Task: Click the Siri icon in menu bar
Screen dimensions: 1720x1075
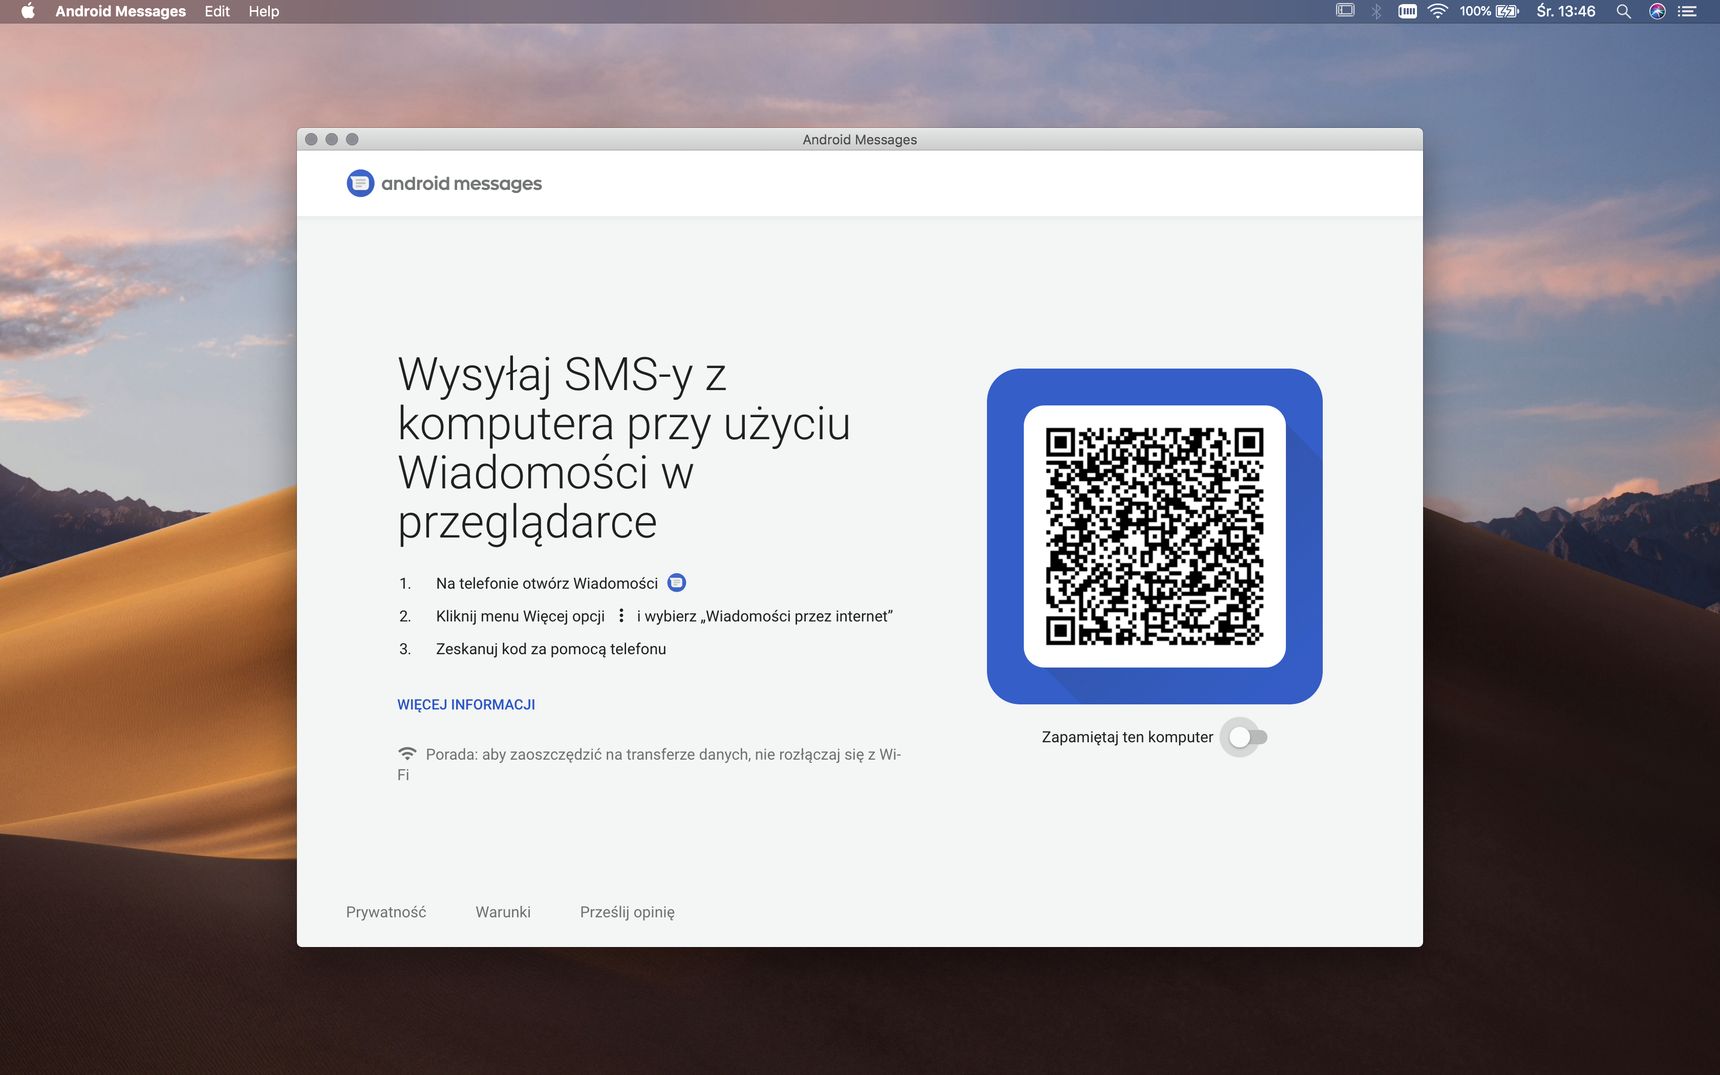Action: point(1657,11)
